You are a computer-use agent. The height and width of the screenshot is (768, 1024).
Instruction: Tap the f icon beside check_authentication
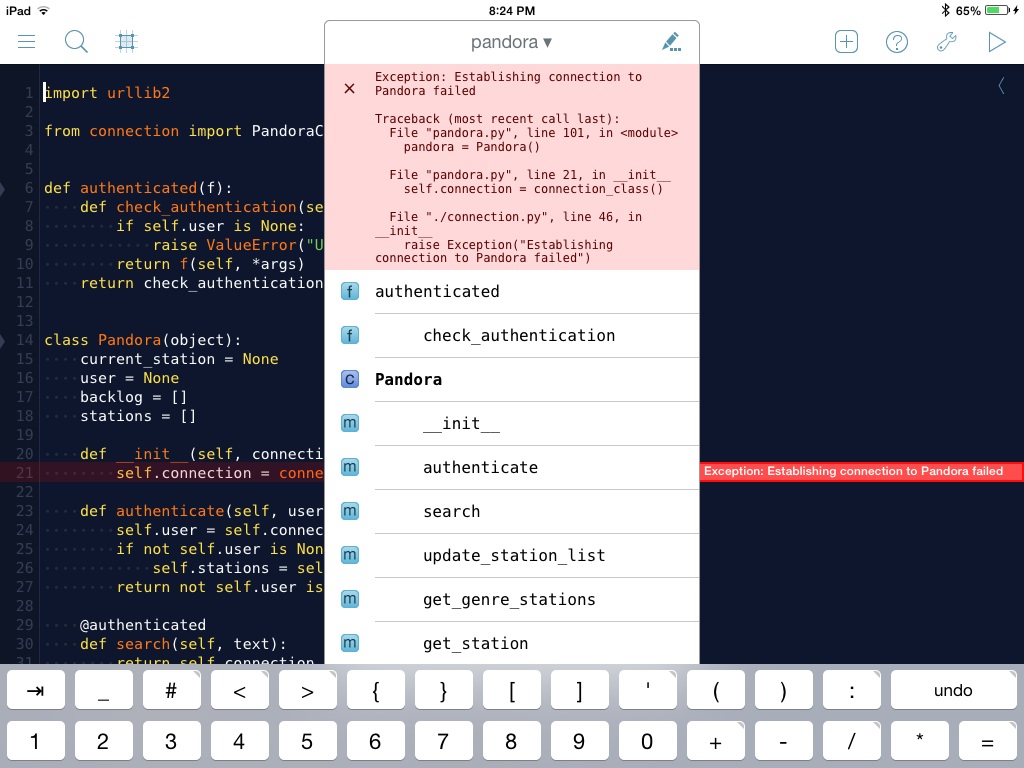point(350,336)
